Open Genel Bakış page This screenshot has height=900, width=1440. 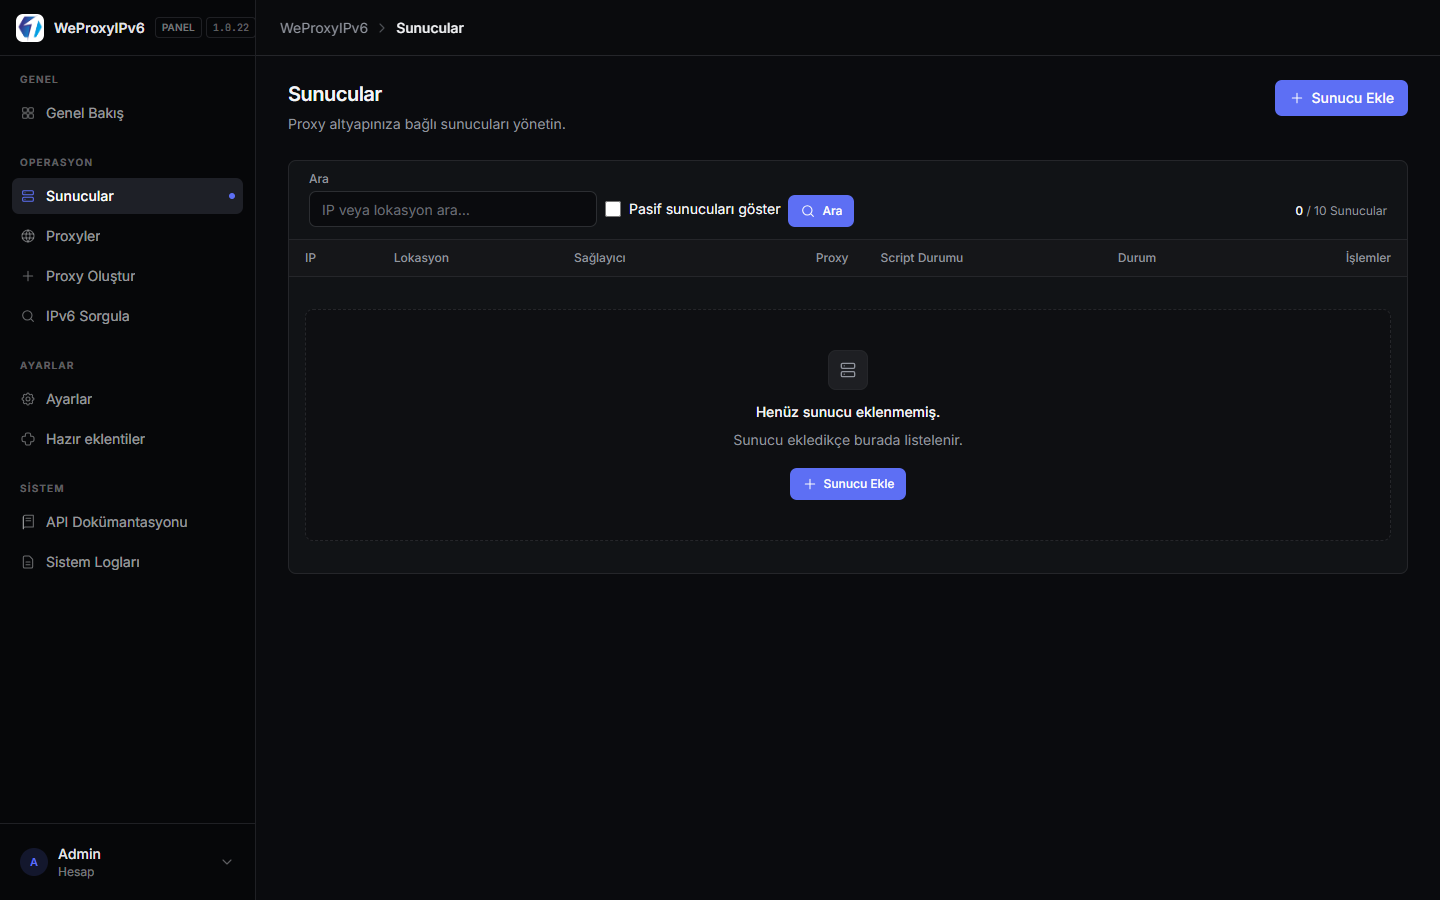[x=127, y=113]
